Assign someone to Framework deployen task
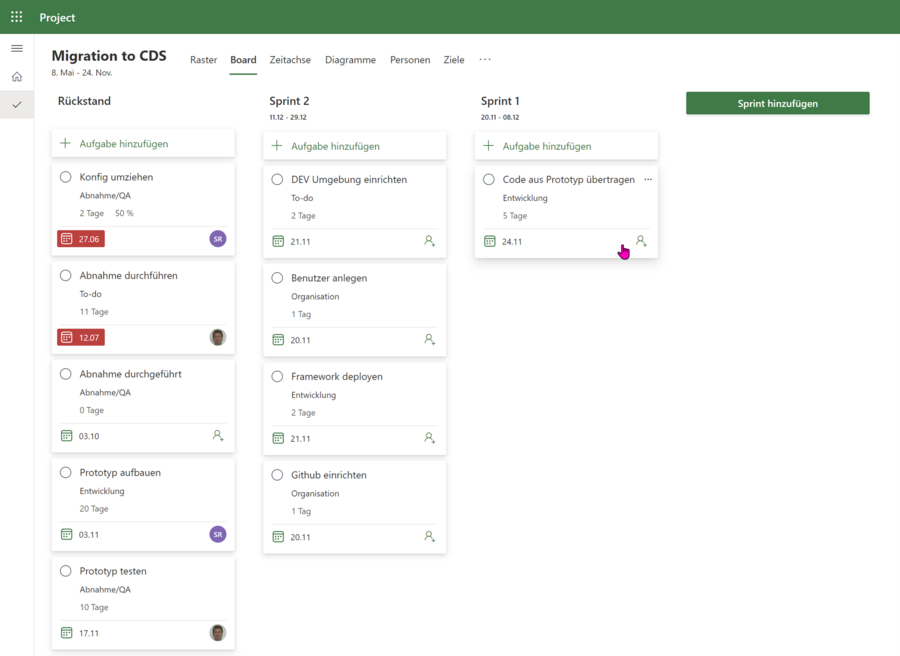Viewport: 900px width, 656px height. (x=429, y=438)
